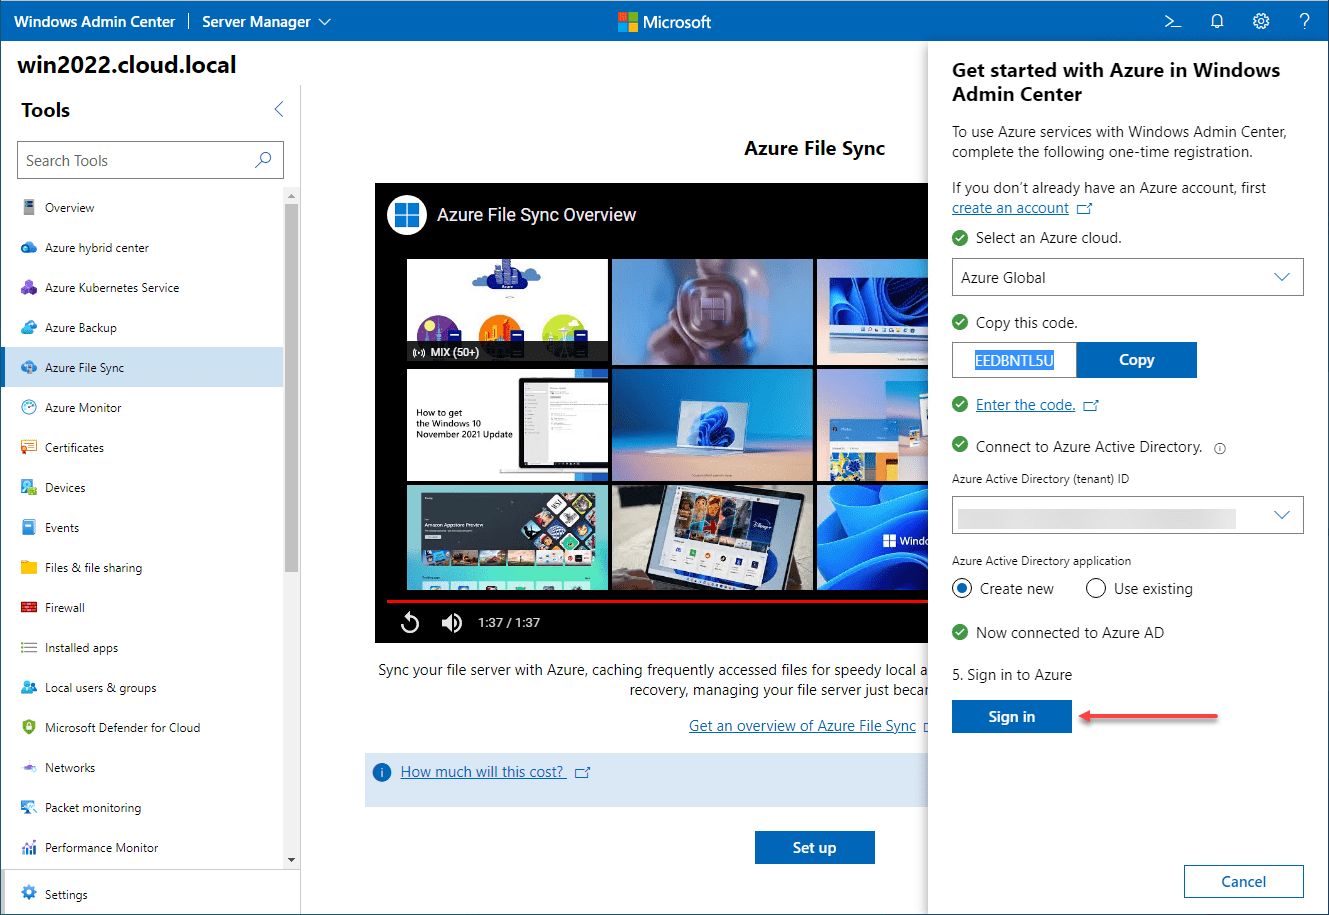Image resolution: width=1329 pixels, height=915 pixels.
Task: Open the Server Manager dropdown
Action: click(264, 20)
